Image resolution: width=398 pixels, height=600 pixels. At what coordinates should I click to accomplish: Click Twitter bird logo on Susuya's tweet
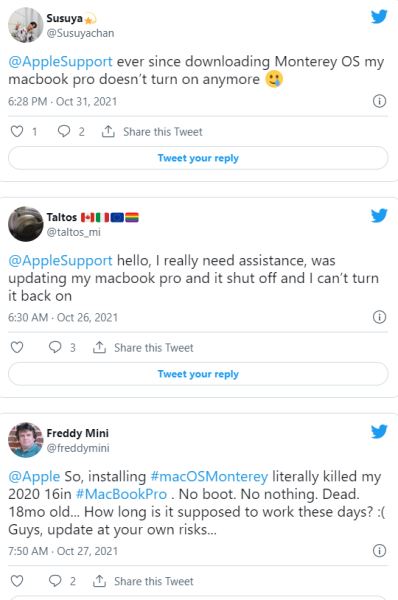click(x=379, y=16)
